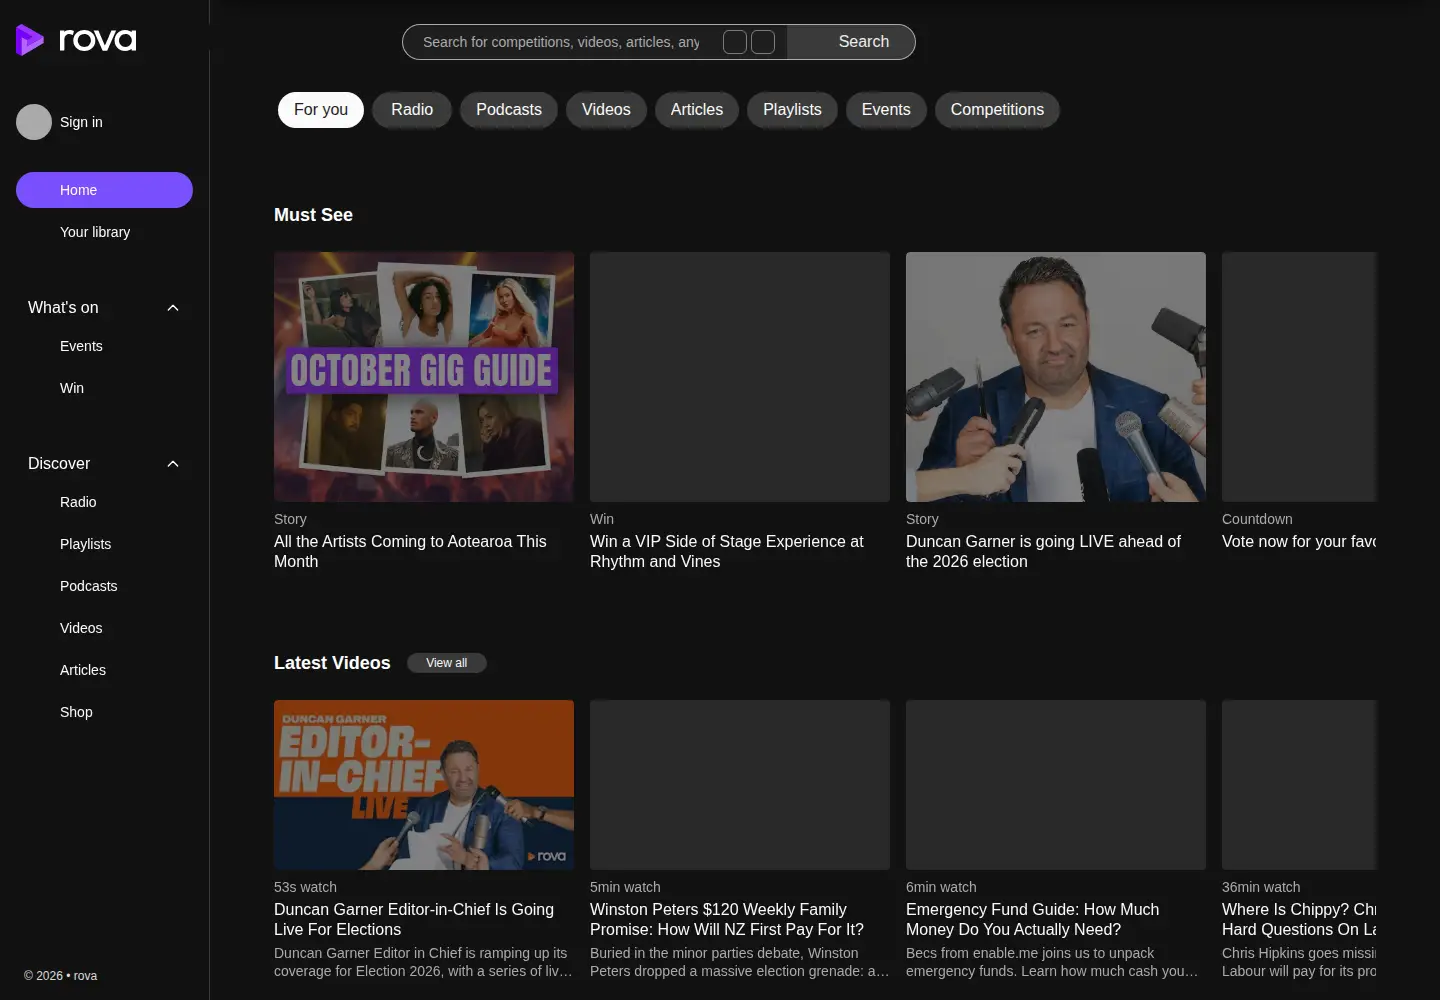Screen dimensions: 1440x1000
Task: Open Shop in the sidebar
Action: pos(76,712)
